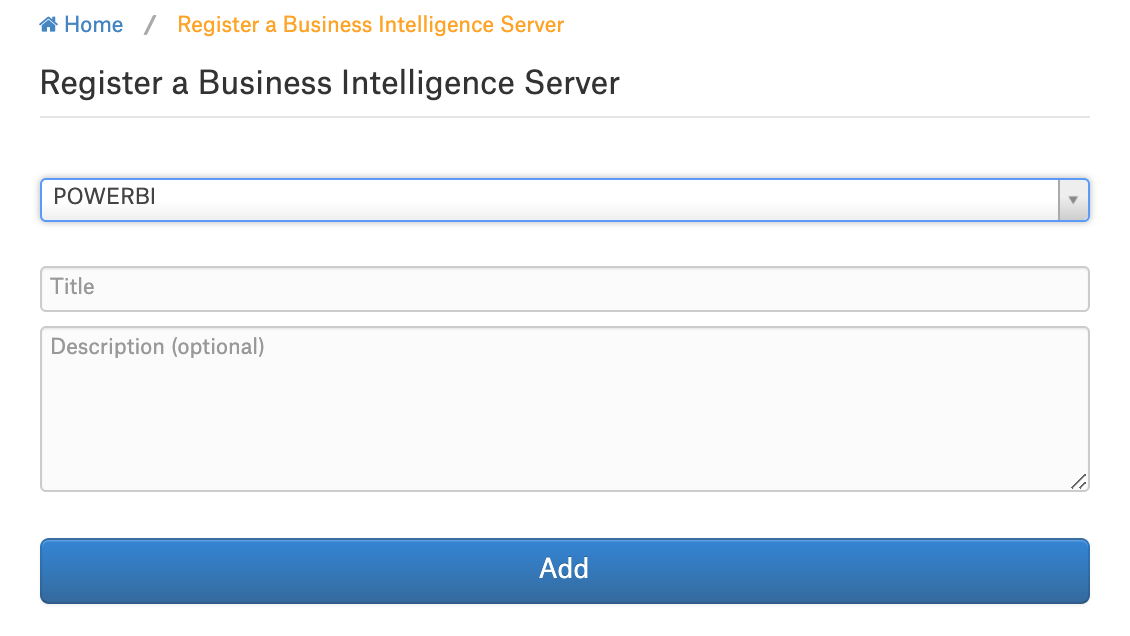
Task: Click the current page breadcrumb item
Action: 370,24
